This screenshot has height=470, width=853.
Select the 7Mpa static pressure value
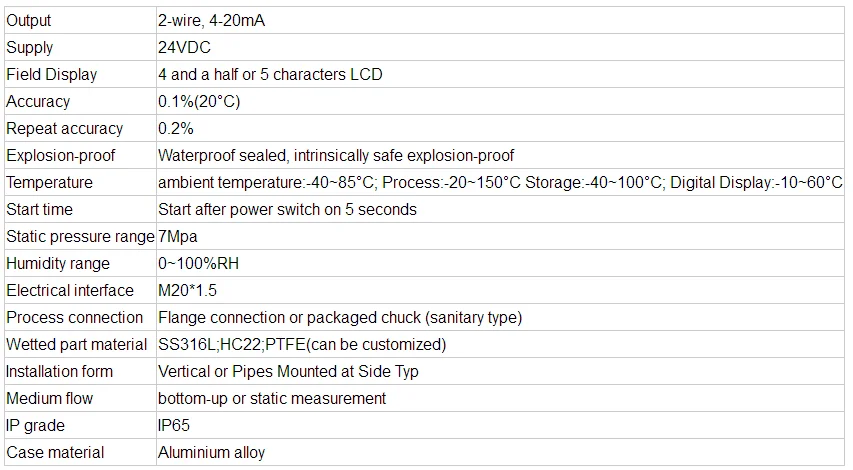(177, 236)
